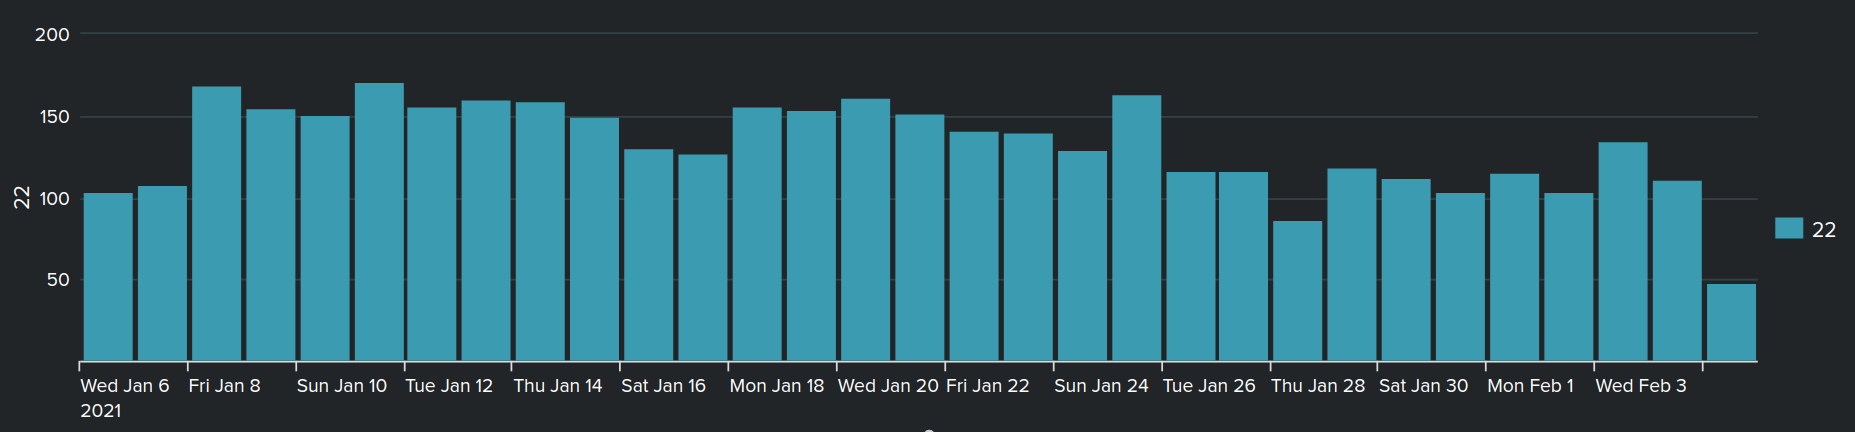Select the low Thu Jan 28 bar
This screenshot has width=1855, height=432.
click(x=1297, y=291)
